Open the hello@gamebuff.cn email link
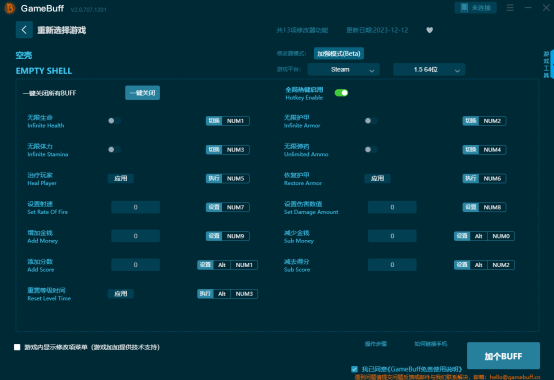The height and width of the screenshot is (380, 554). [x=515, y=377]
